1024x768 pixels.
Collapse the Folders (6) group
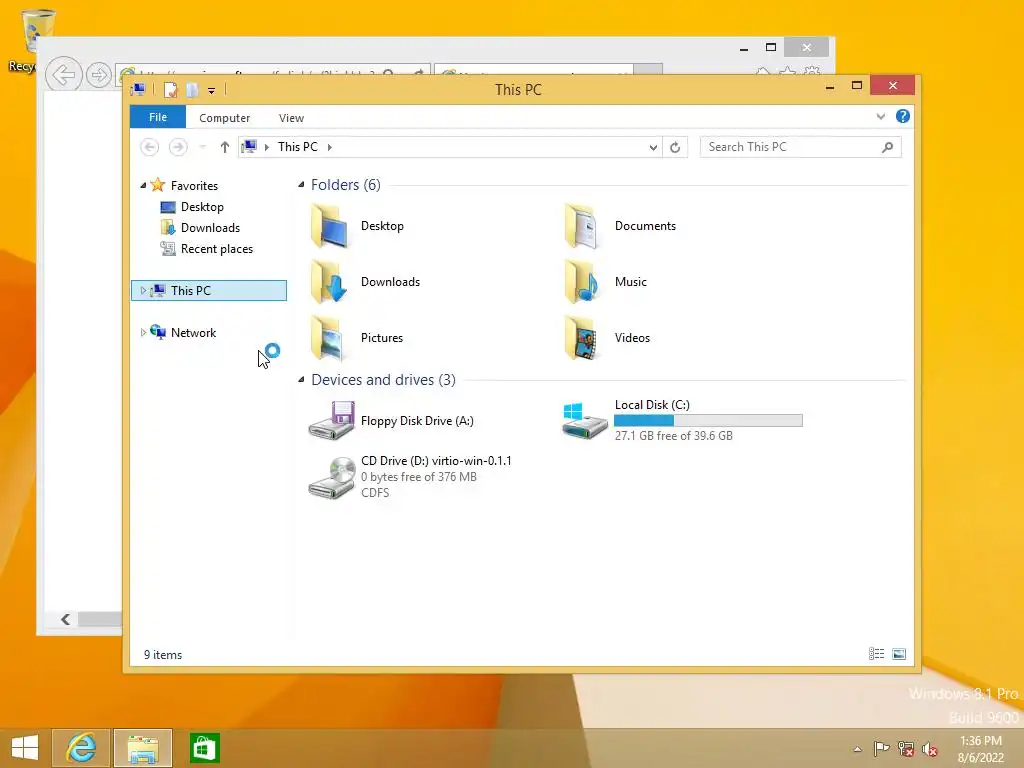tap(301, 185)
